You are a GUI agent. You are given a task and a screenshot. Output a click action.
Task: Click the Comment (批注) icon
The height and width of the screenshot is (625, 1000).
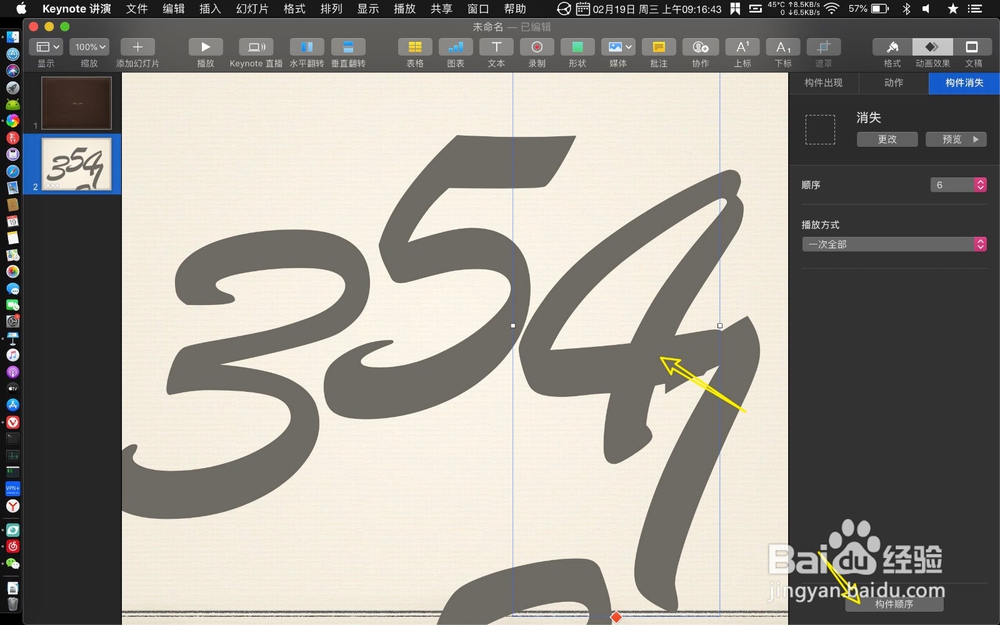pos(659,46)
